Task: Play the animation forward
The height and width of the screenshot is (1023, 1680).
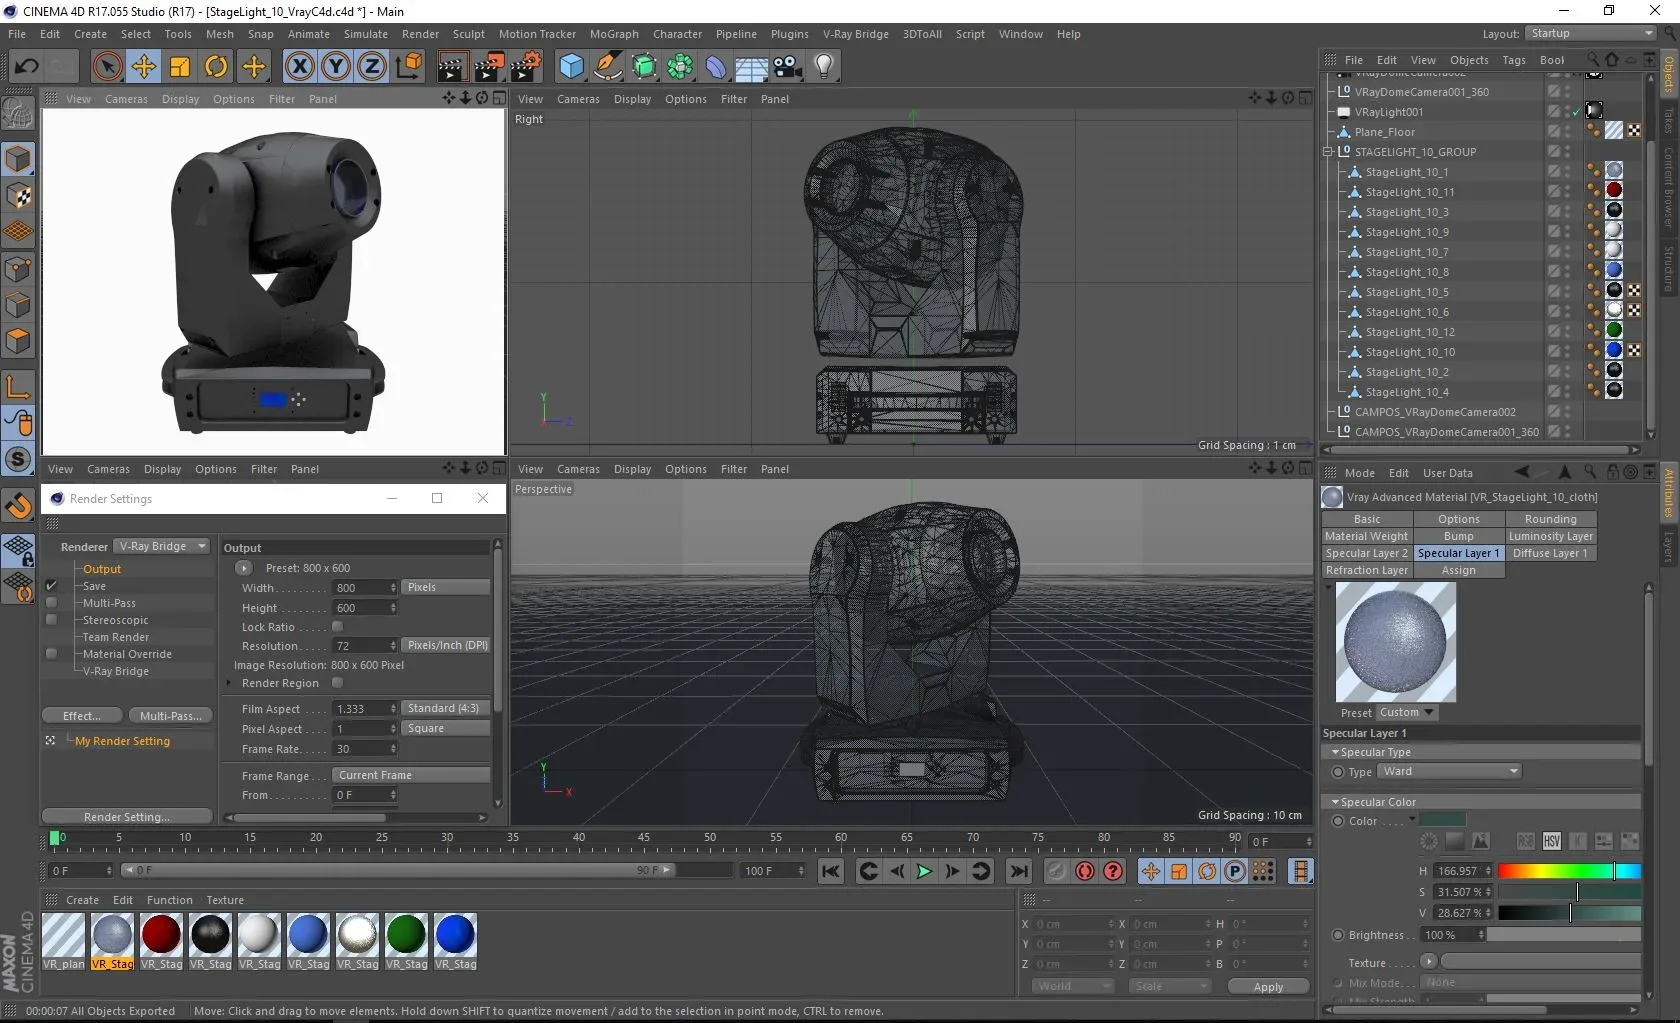Action: [x=924, y=871]
